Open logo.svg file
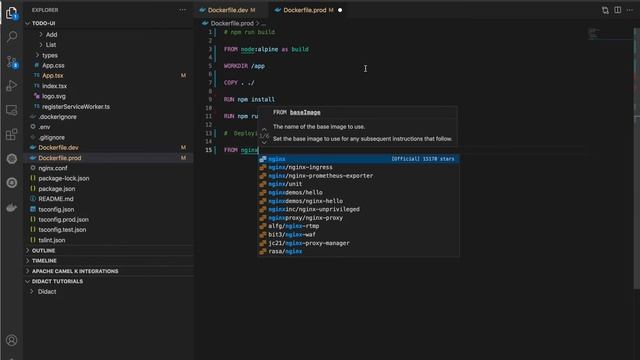The image size is (640, 360). tap(108, 96)
